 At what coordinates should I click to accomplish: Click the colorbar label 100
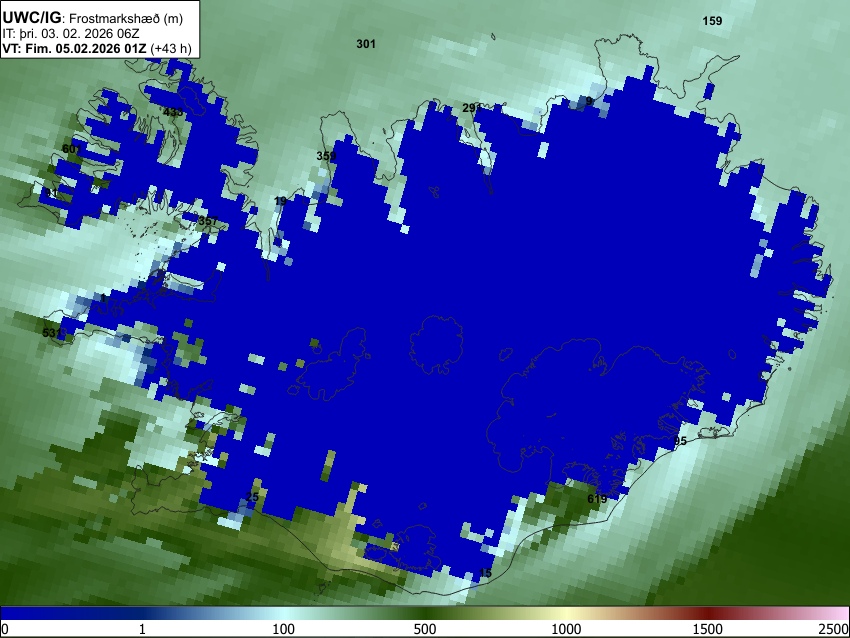click(283, 629)
